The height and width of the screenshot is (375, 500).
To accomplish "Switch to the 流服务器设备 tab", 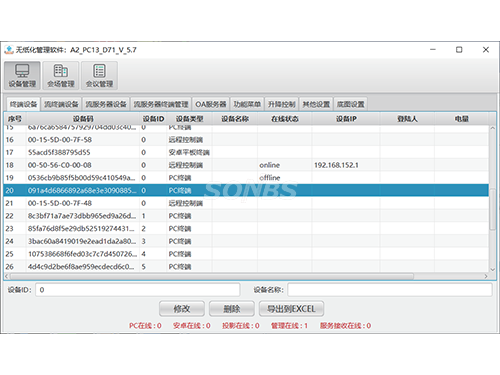I will tap(106, 104).
